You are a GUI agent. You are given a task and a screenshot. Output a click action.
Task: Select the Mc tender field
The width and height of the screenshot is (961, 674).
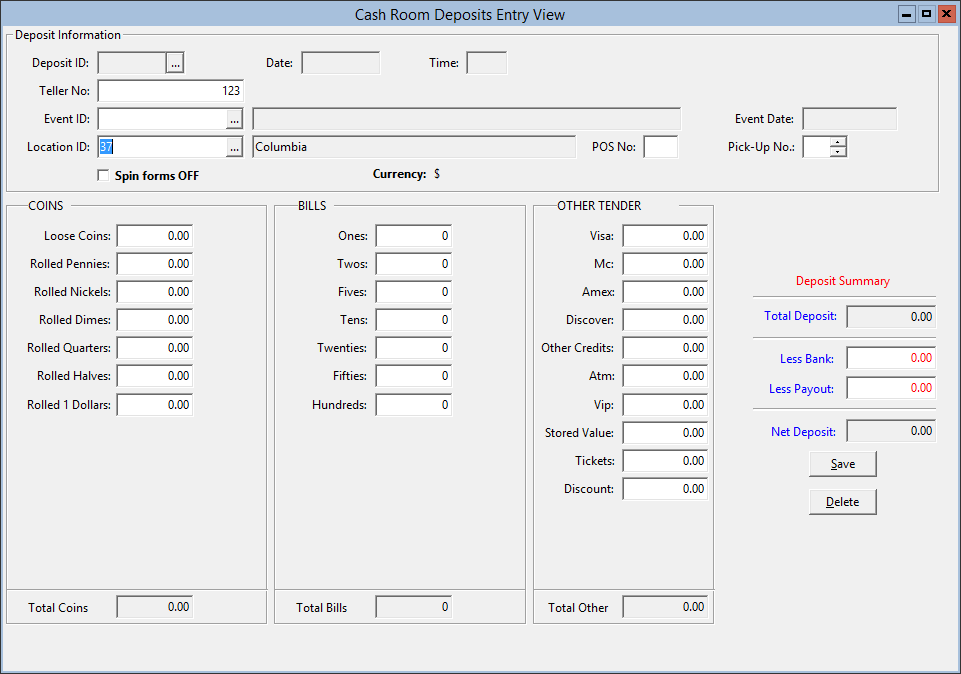point(665,264)
